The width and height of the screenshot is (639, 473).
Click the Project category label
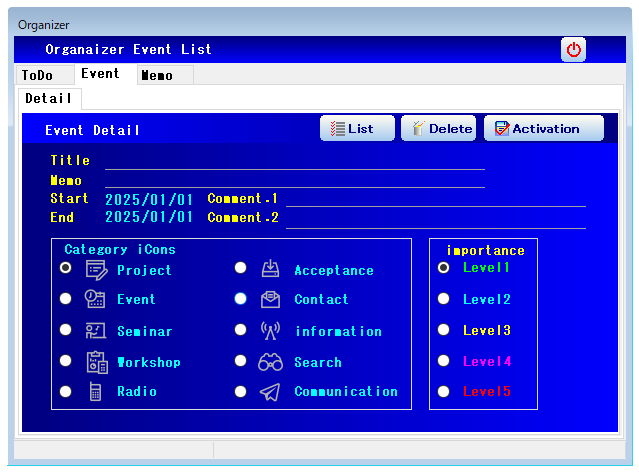[144, 270]
